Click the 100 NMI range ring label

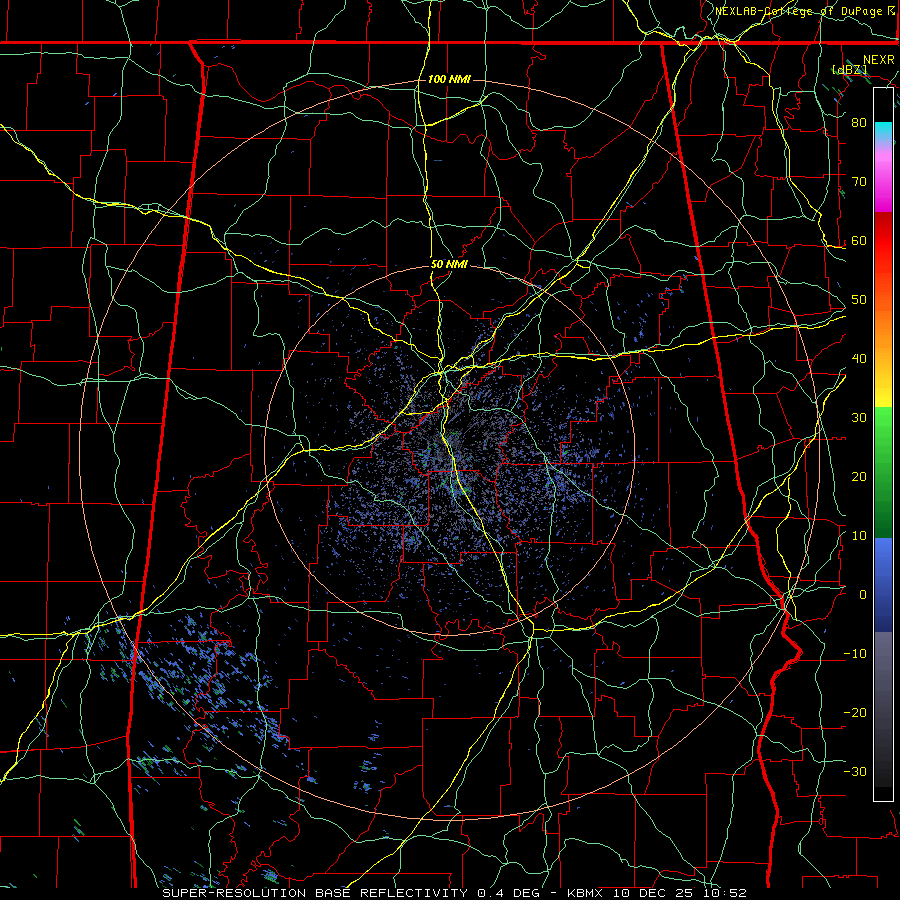click(x=449, y=79)
